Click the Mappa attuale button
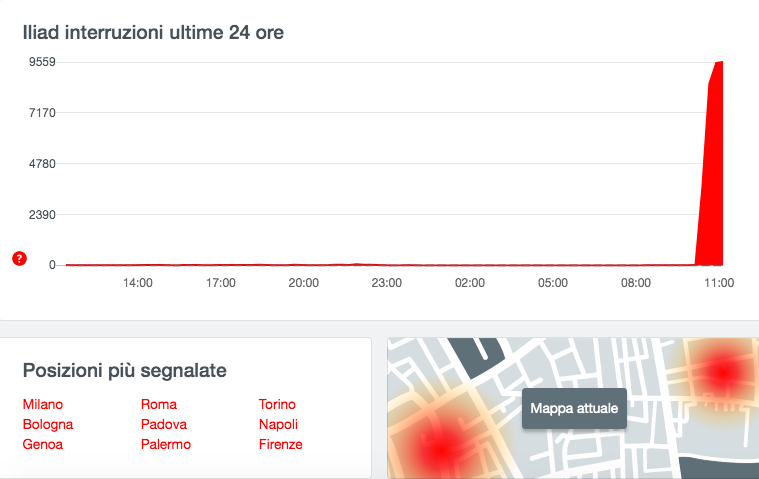 [x=574, y=408]
